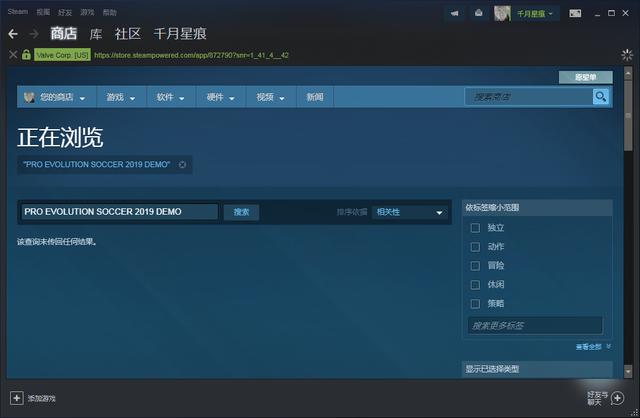Open the inbox envelope icon
The height and width of the screenshot is (418, 640).
pyautogui.click(x=479, y=13)
